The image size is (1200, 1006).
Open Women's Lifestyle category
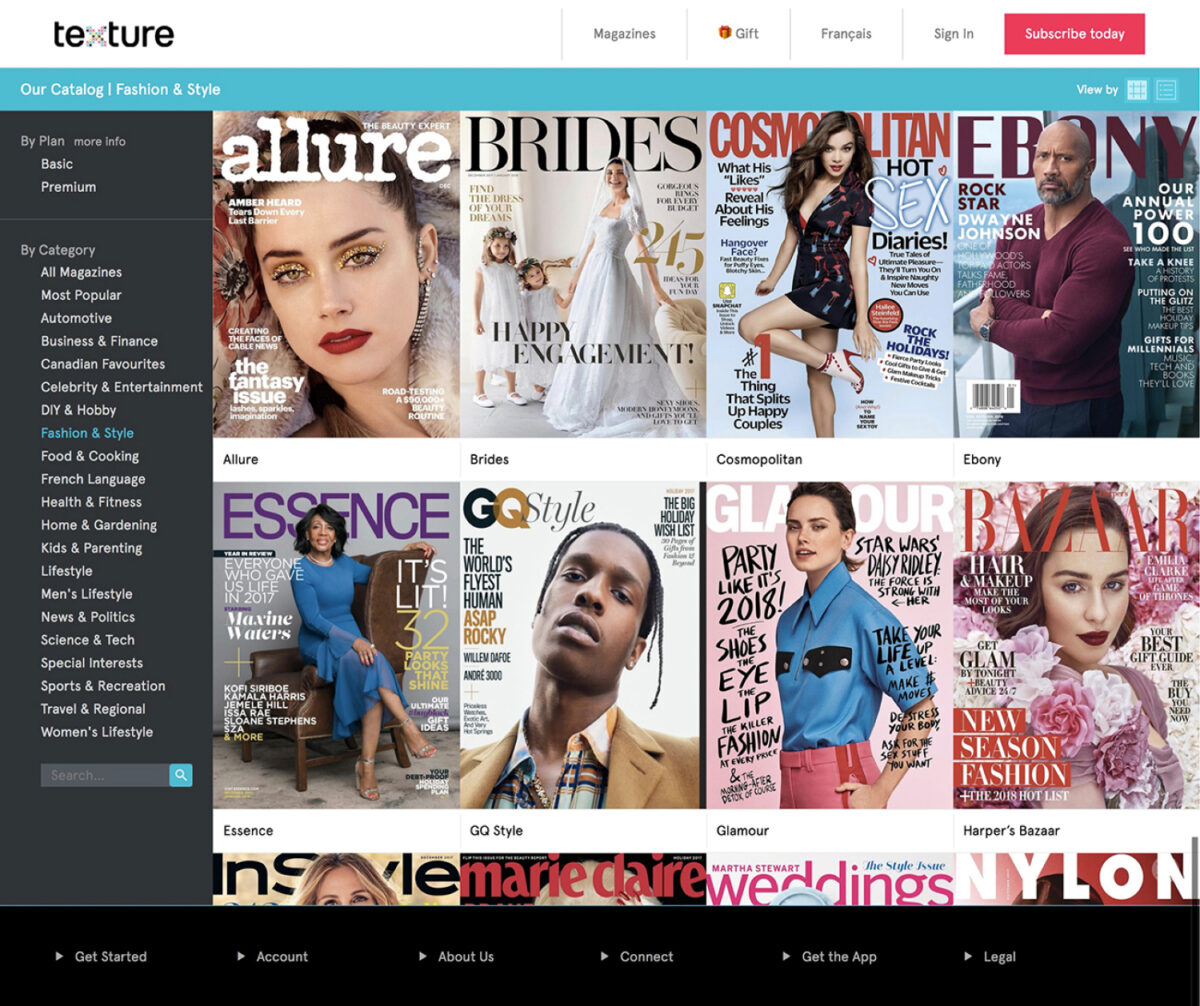97,732
